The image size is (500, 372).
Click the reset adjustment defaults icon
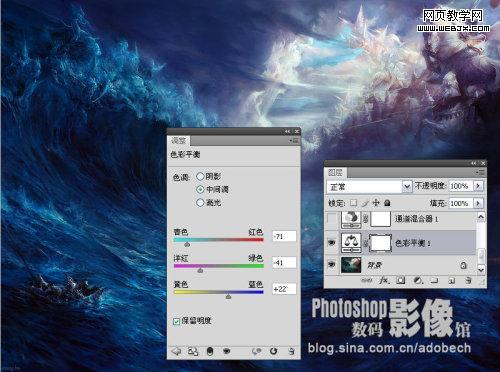point(273,351)
